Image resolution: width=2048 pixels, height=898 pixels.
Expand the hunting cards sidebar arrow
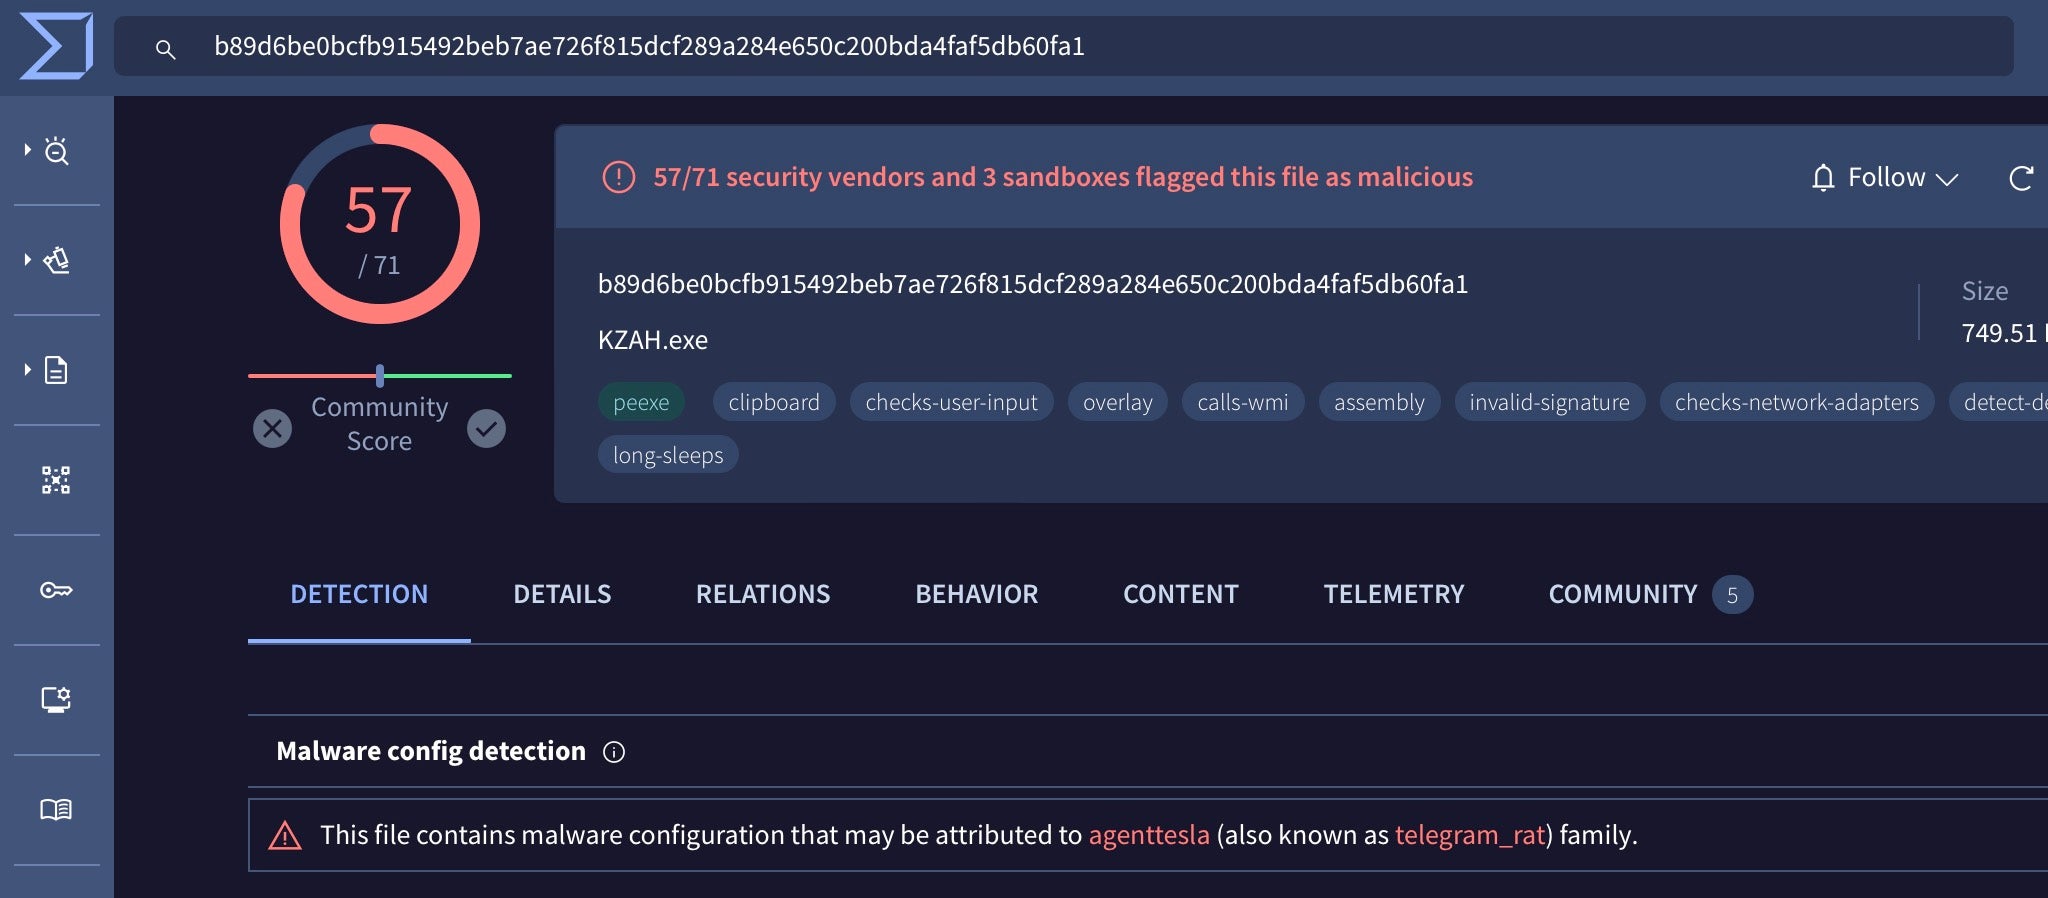[x=28, y=260]
